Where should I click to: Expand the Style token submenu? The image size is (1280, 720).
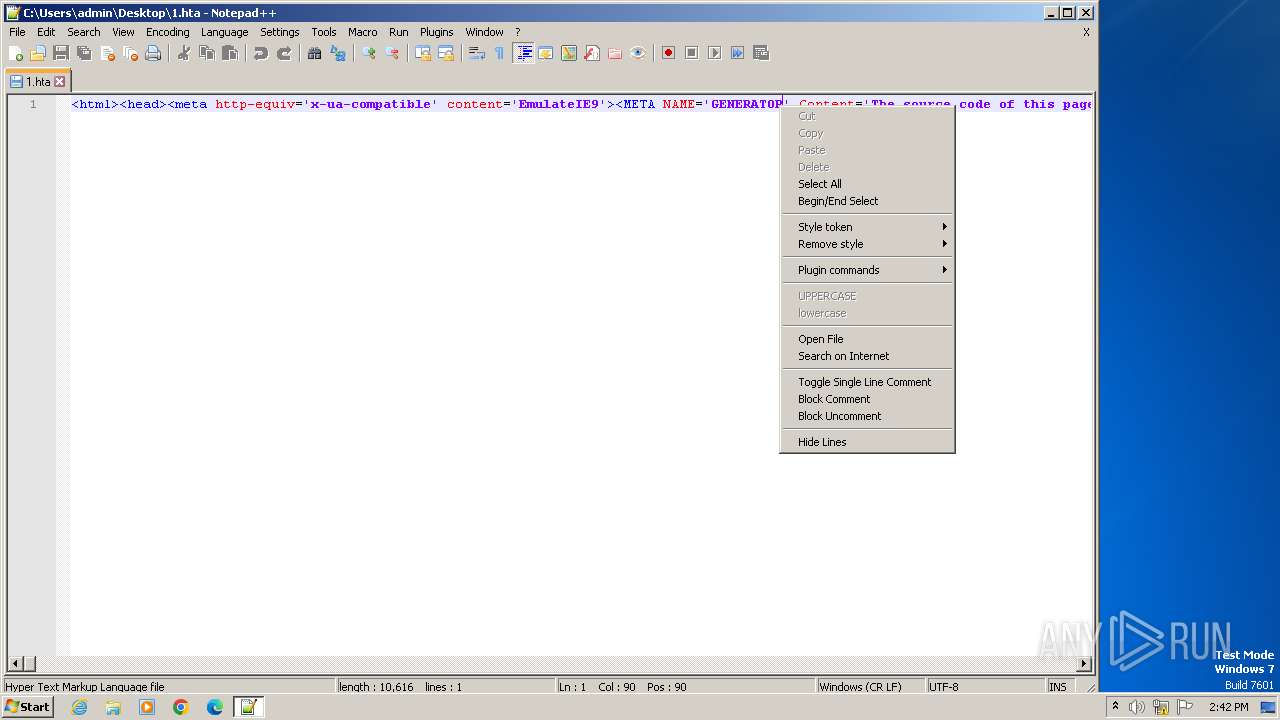coord(867,227)
